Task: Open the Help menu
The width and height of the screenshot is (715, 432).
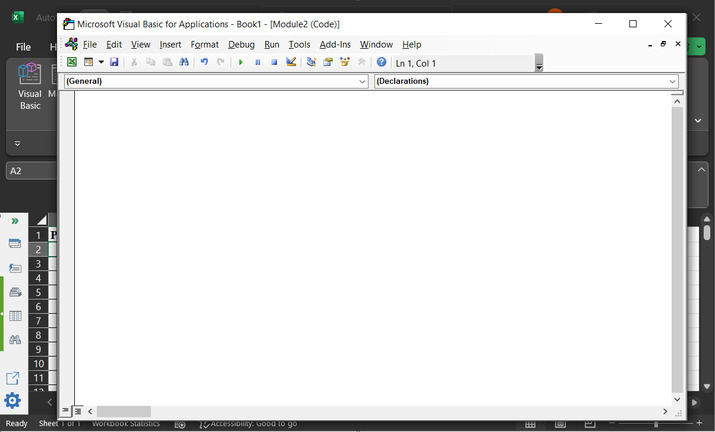Action: tap(411, 45)
